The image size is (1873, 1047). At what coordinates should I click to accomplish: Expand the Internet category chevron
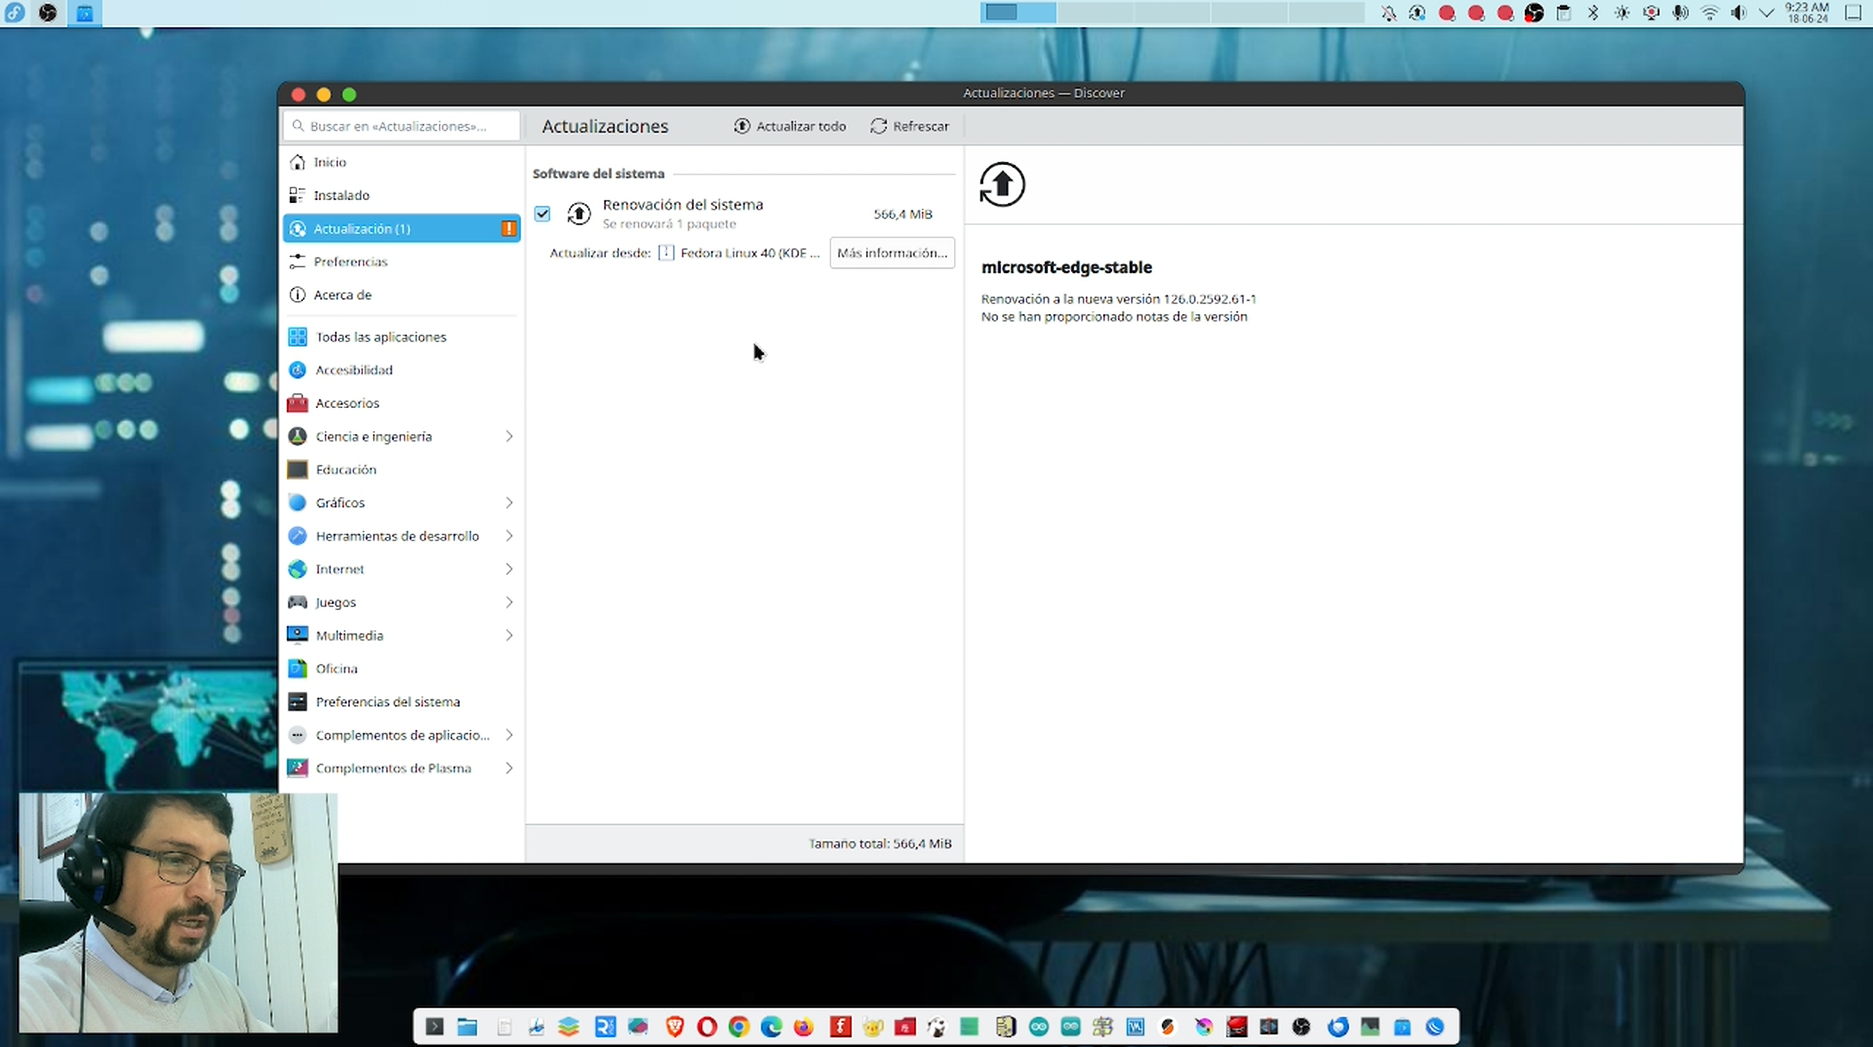(x=509, y=569)
